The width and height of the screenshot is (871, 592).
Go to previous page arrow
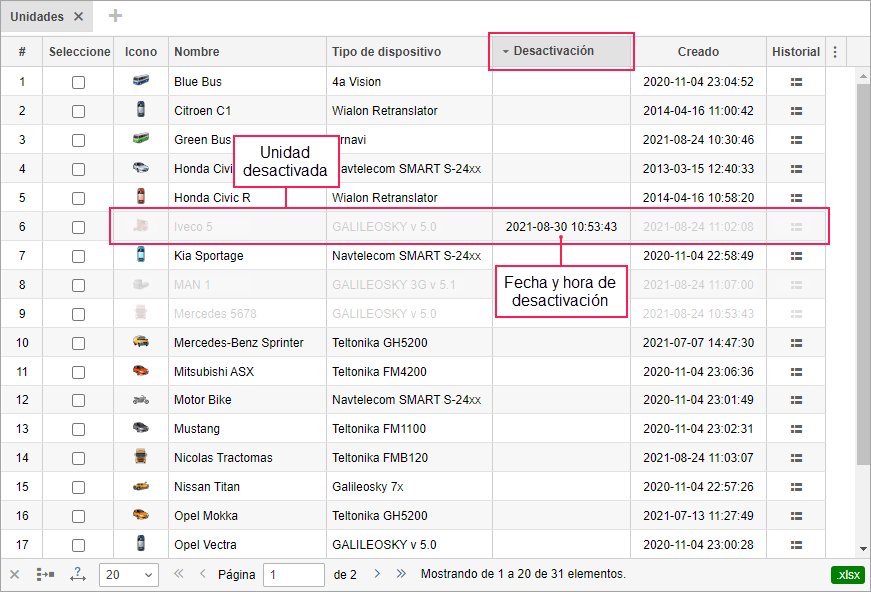(203, 574)
